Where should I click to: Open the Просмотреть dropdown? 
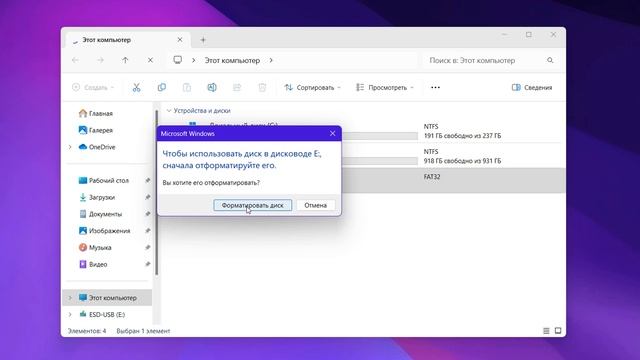(x=384, y=87)
